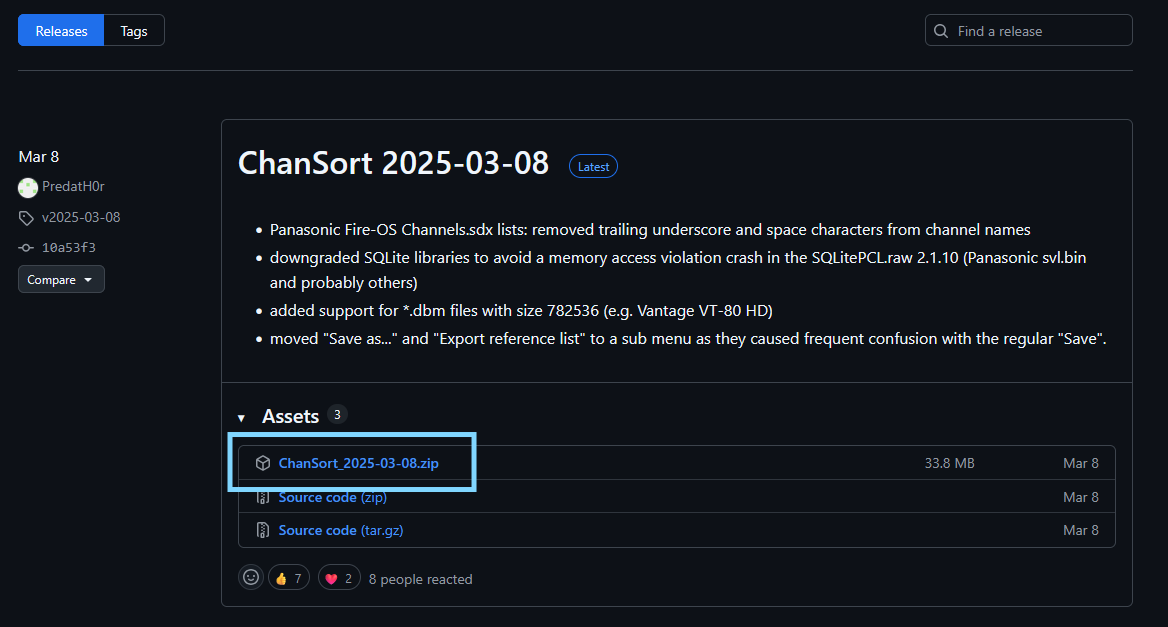Download ChanSort_2025-03-08.zip

(358, 463)
